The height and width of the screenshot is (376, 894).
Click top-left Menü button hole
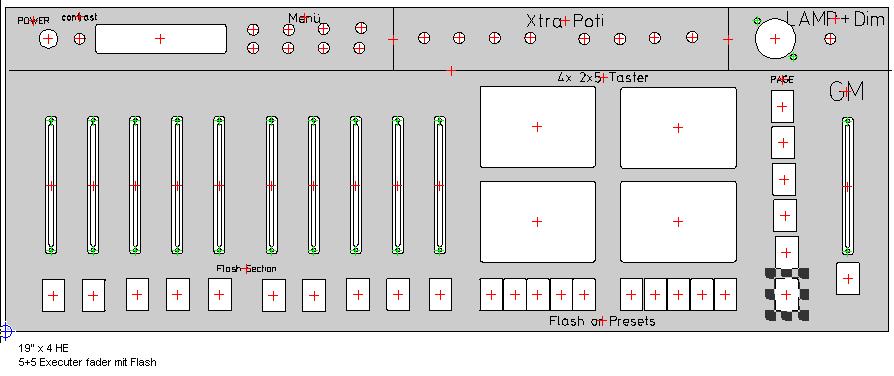coord(253,29)
